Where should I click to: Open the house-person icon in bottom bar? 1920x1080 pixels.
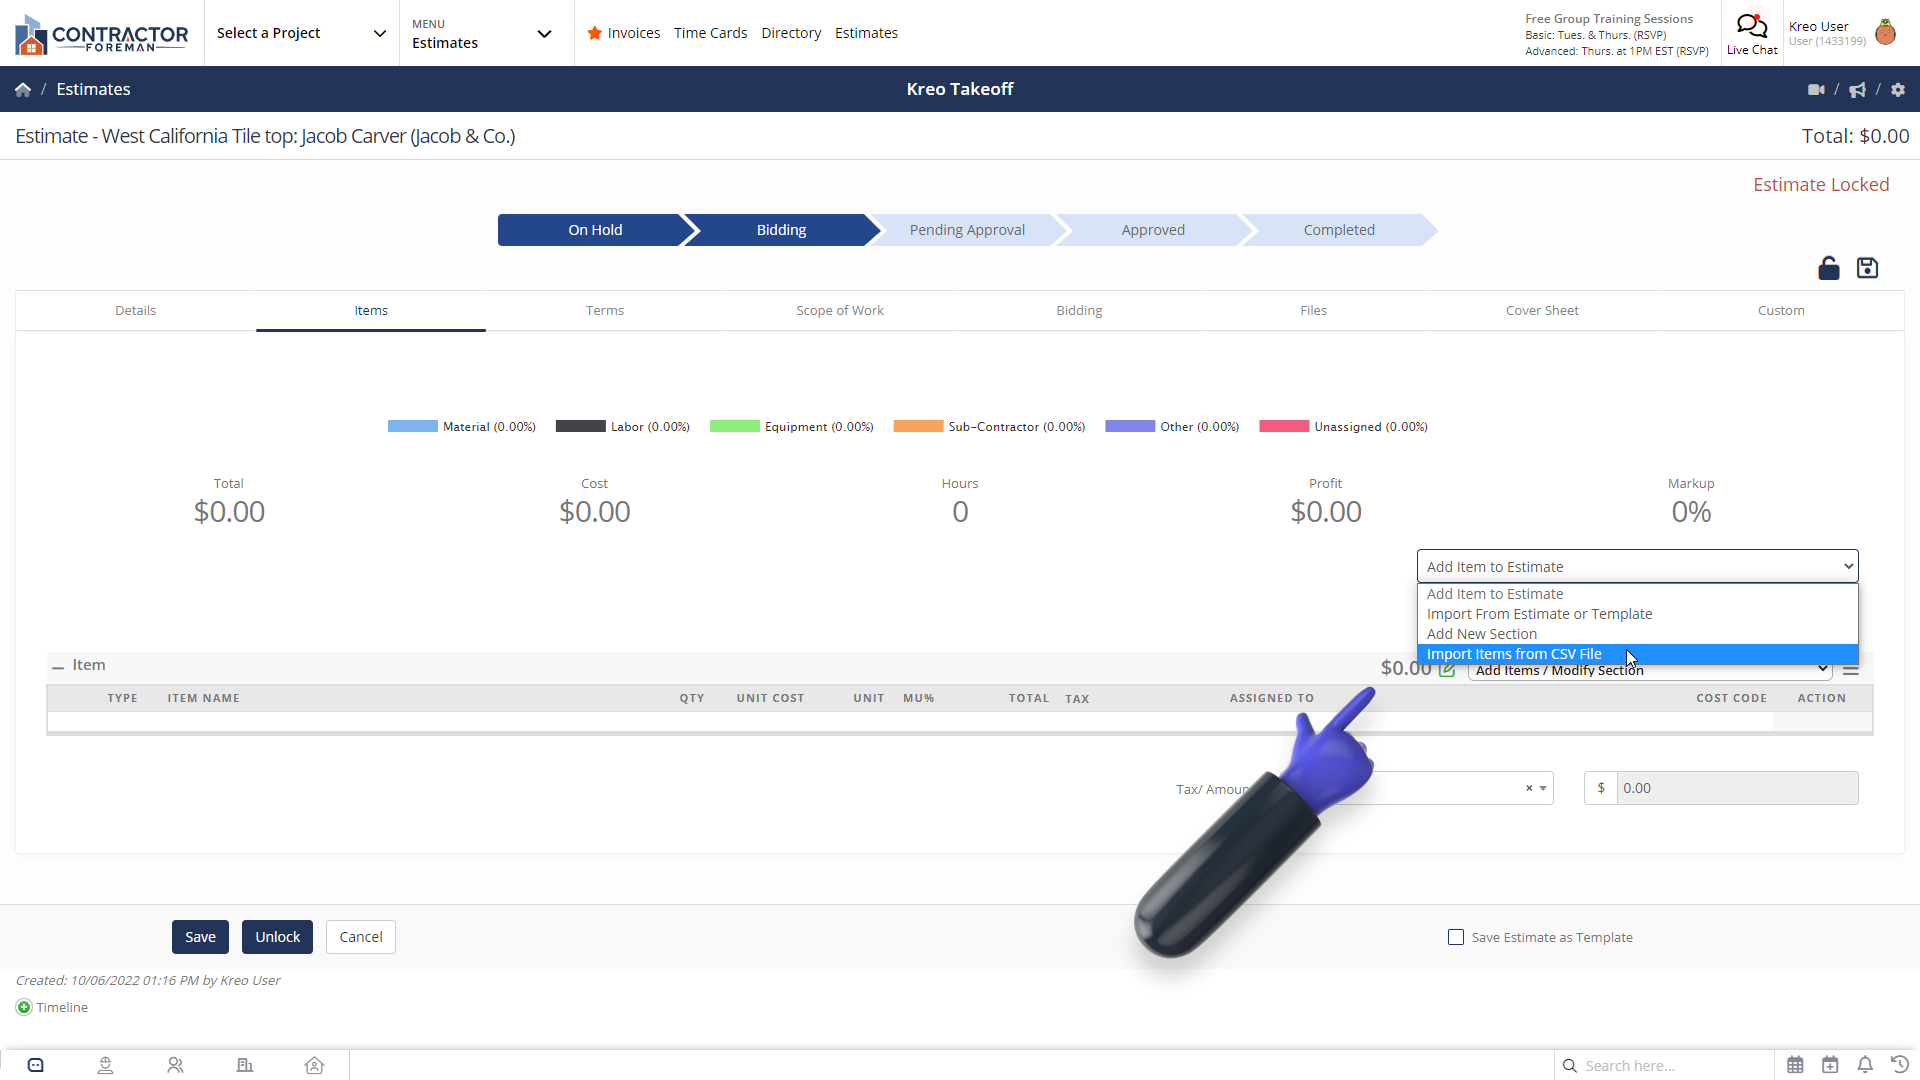tap(314, 1066)
